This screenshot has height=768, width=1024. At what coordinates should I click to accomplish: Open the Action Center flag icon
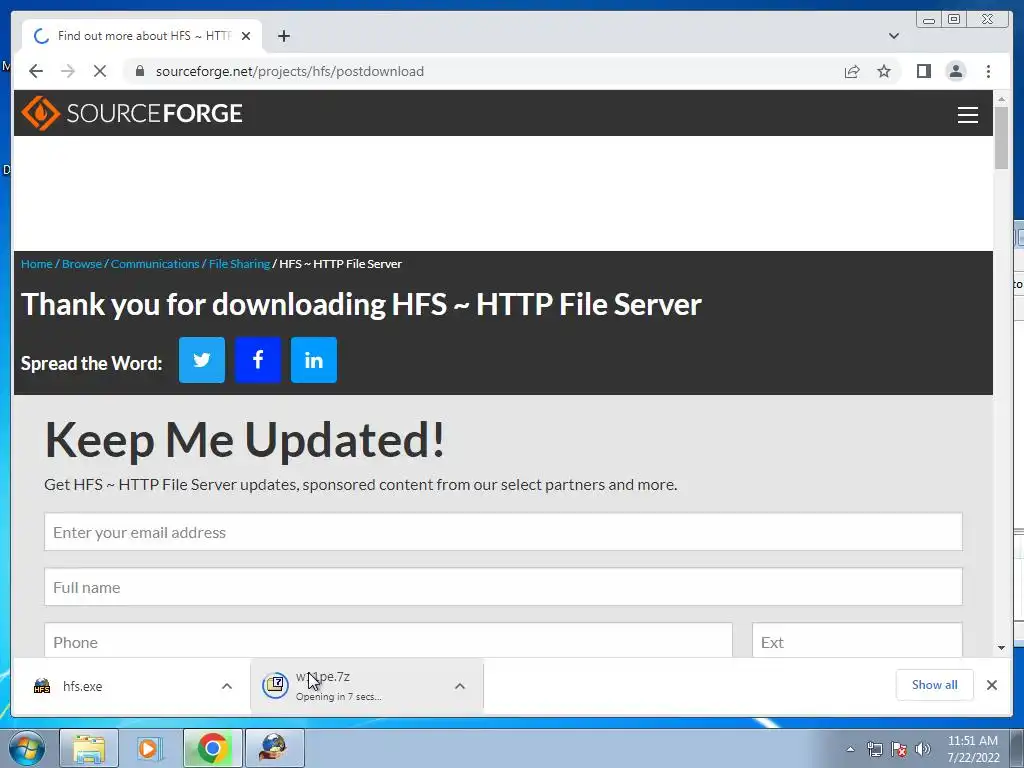(899, 749)
